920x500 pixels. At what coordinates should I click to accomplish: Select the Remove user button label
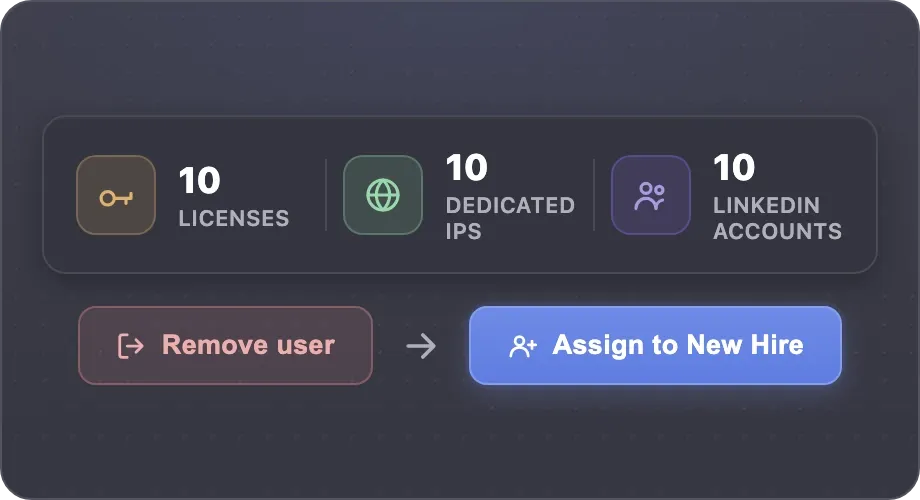tap(248, 344)
